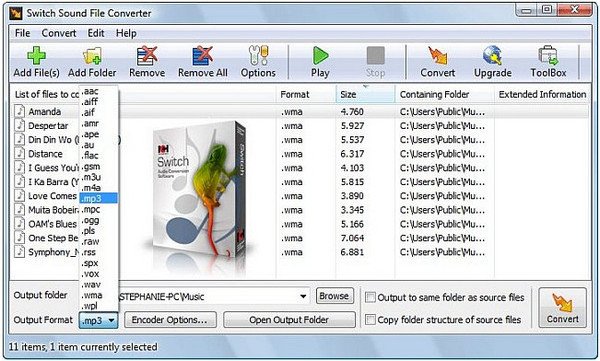
Task: Choose .wma in the format dropdown
Action: pyautogui.click(x=99, y=295)
